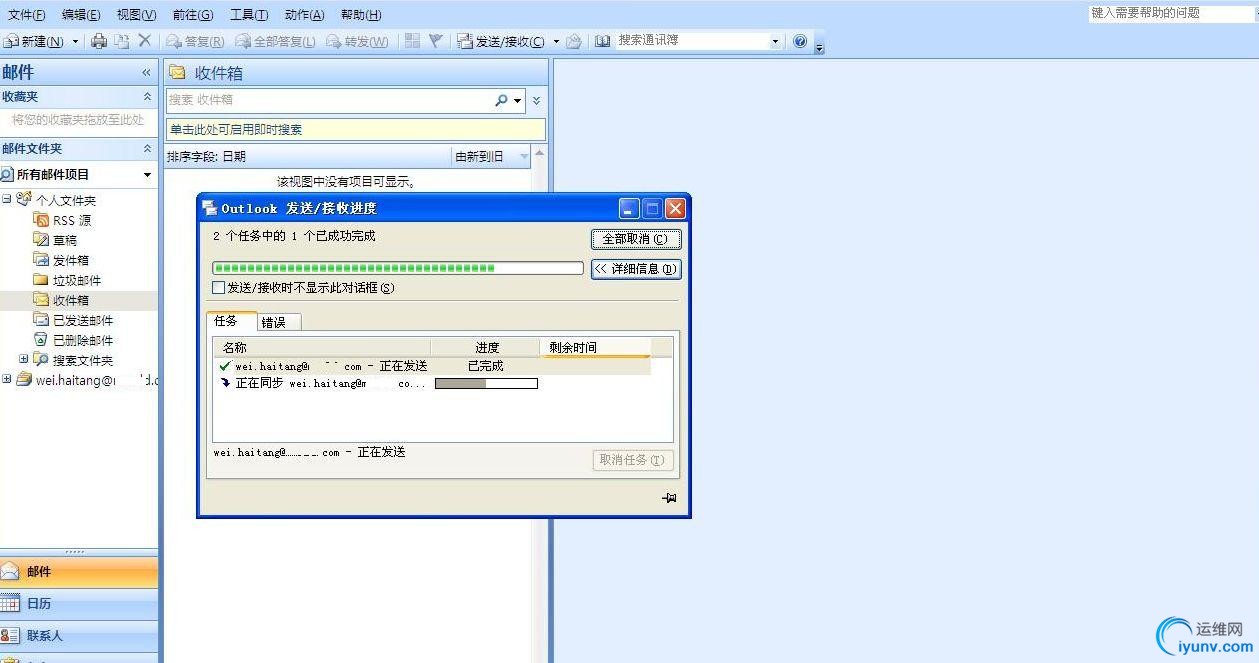Viewport: 1259px width, 663px height.
Task: Collapse the 邮件文件夹 section
Action: [x=148, y=148]
